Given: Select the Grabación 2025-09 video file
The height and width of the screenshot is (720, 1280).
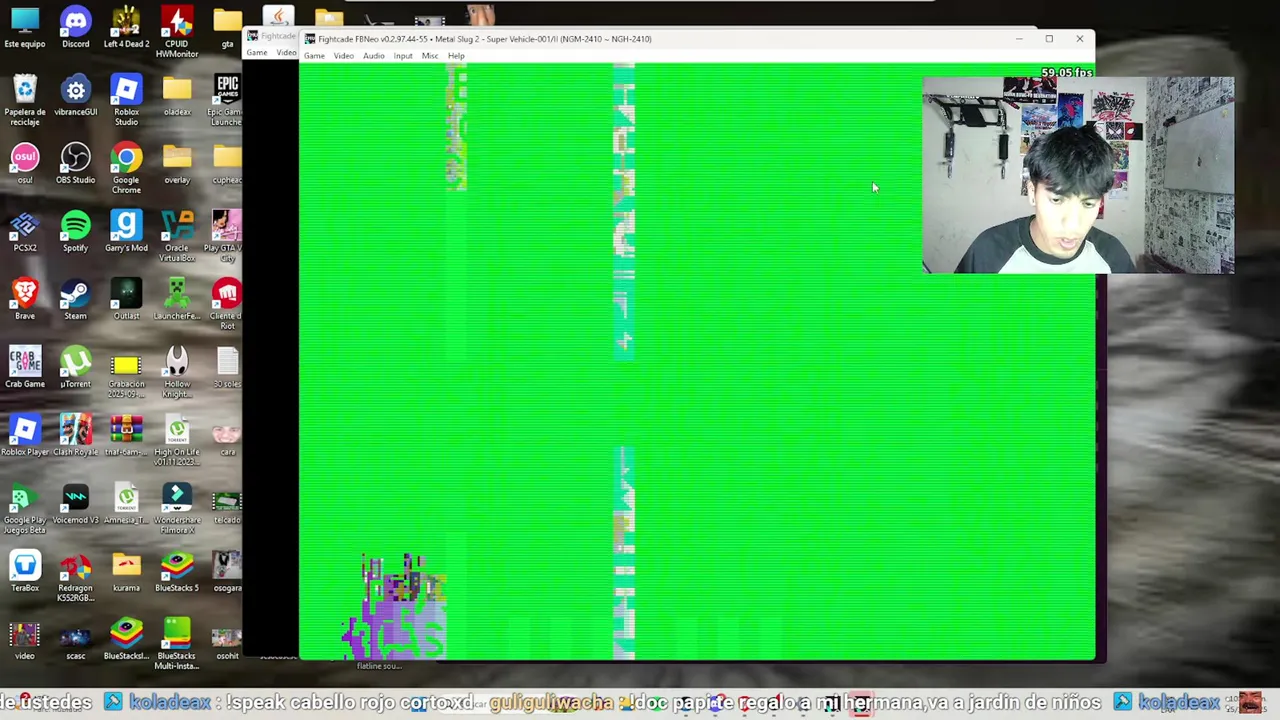Looking at the screenshot, I should pyautogui.click(x=126, y=372).
